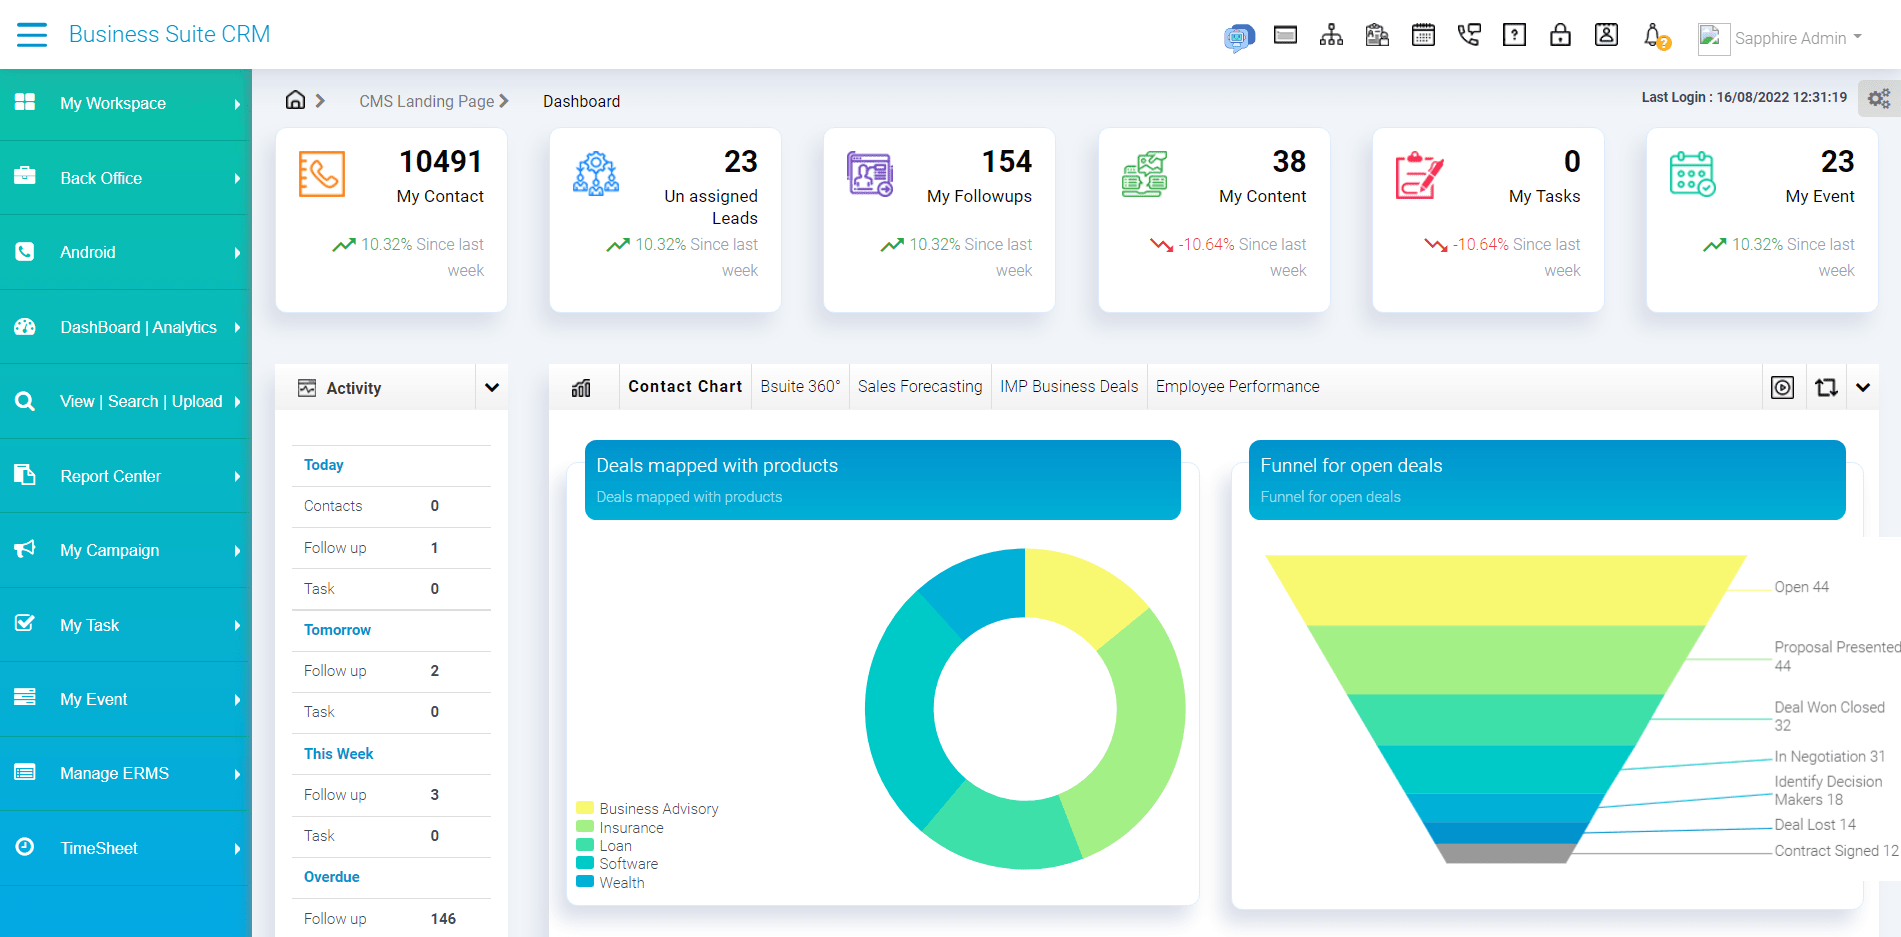
Task: Open IMP Business Deals tab
Action: click(1069, 386)
